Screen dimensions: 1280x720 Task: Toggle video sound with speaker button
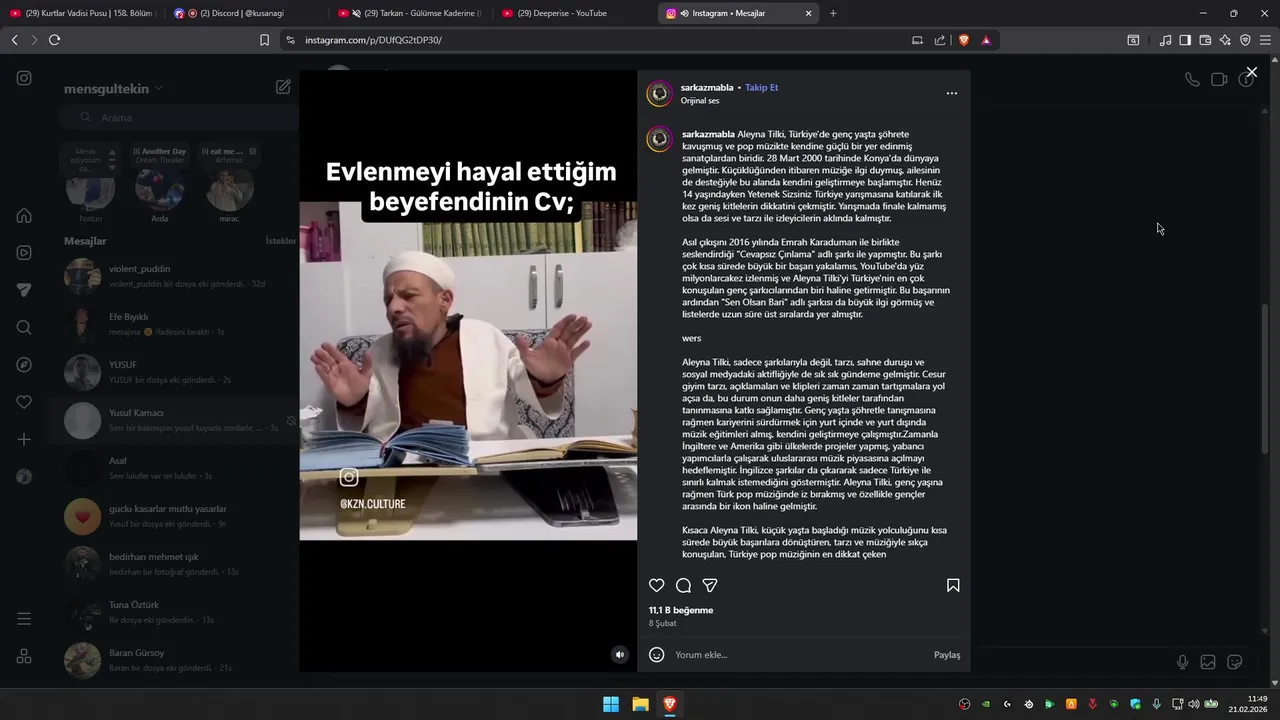(620, 654)
